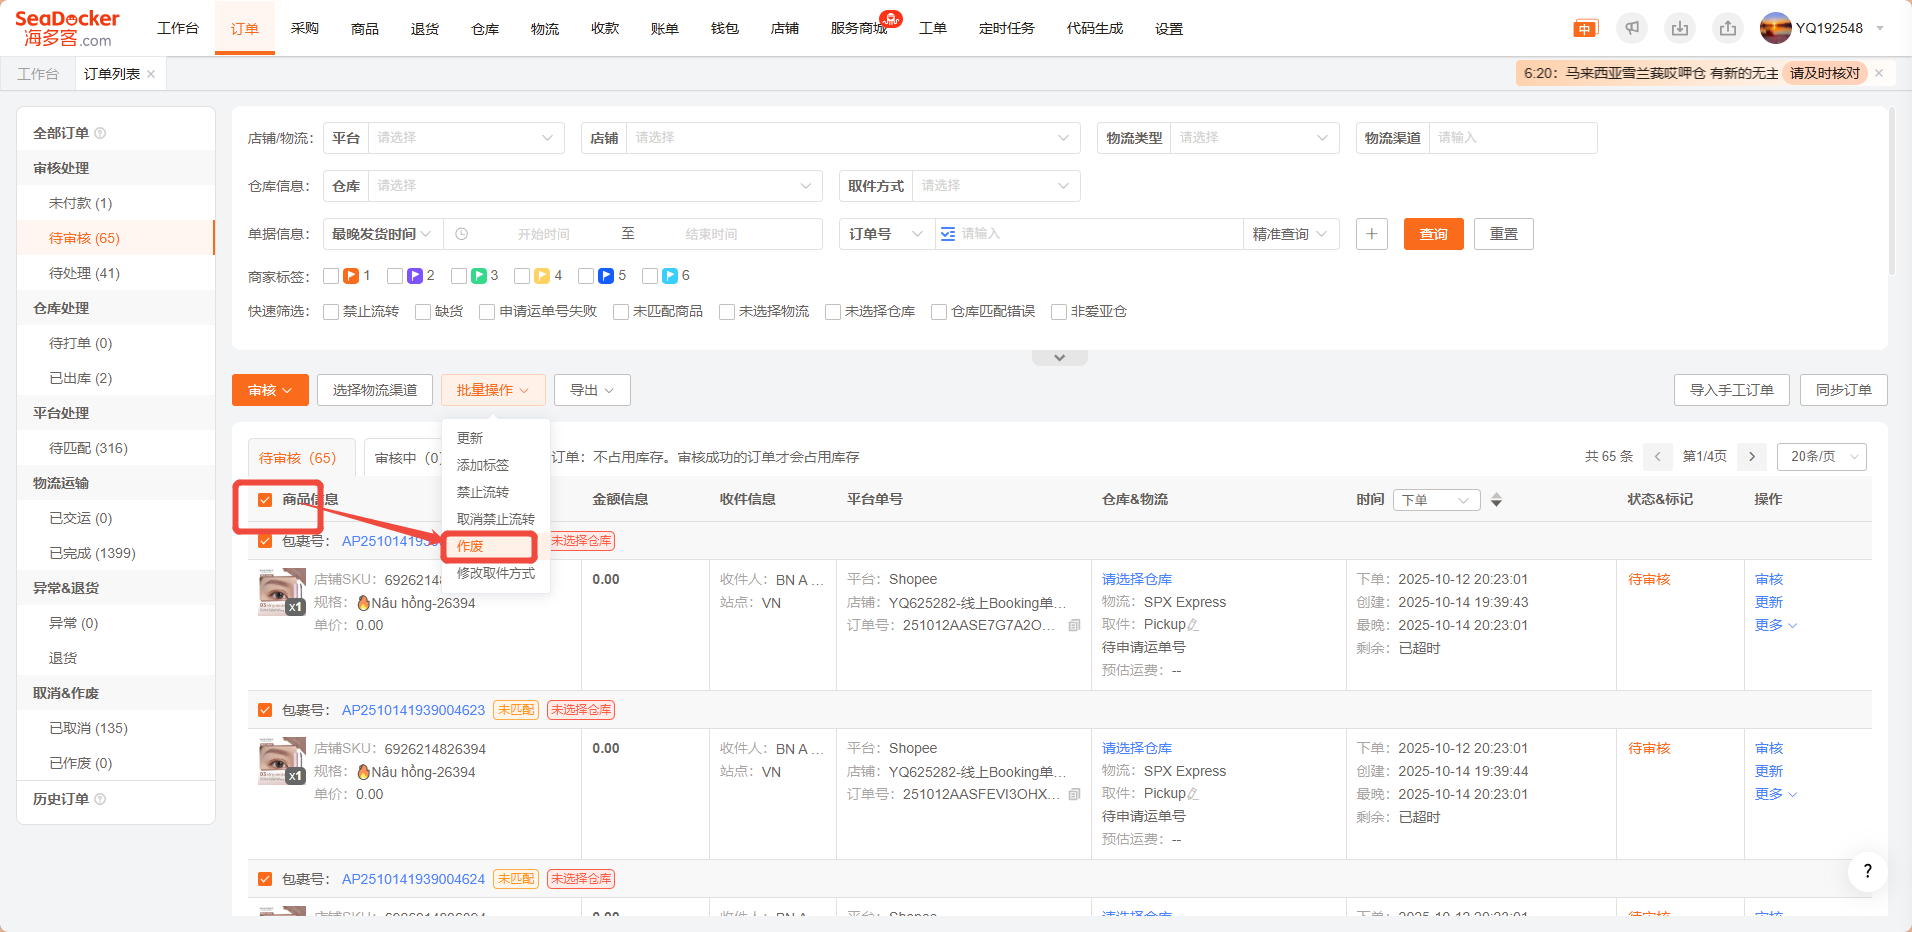1912x932 pixels.
Task: Click the announcement megaphone icon
Action: tap(1632, 28)
